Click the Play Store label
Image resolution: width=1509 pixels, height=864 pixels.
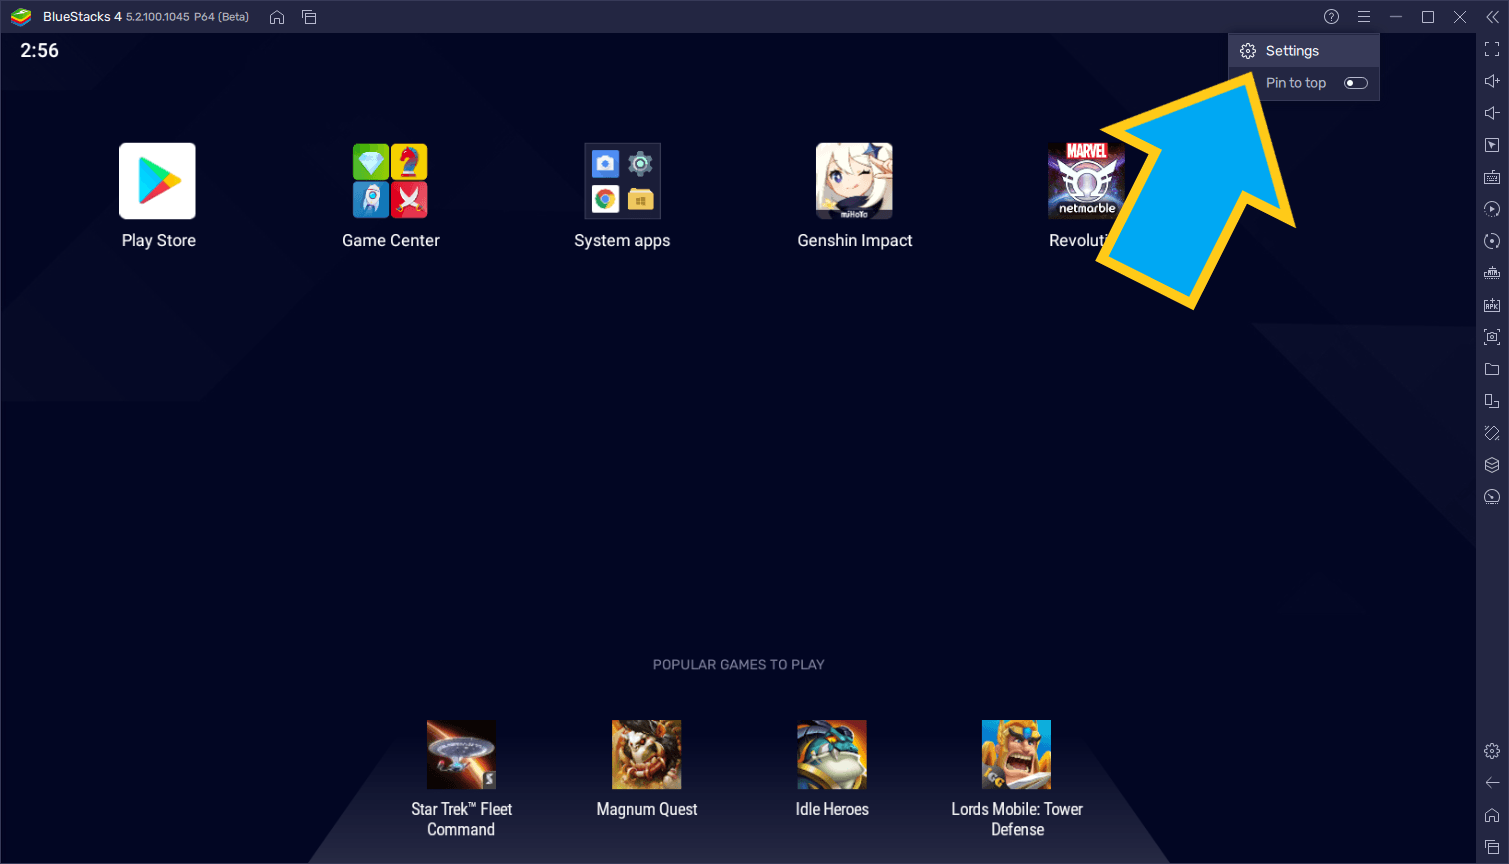click(x=158, y=240)
